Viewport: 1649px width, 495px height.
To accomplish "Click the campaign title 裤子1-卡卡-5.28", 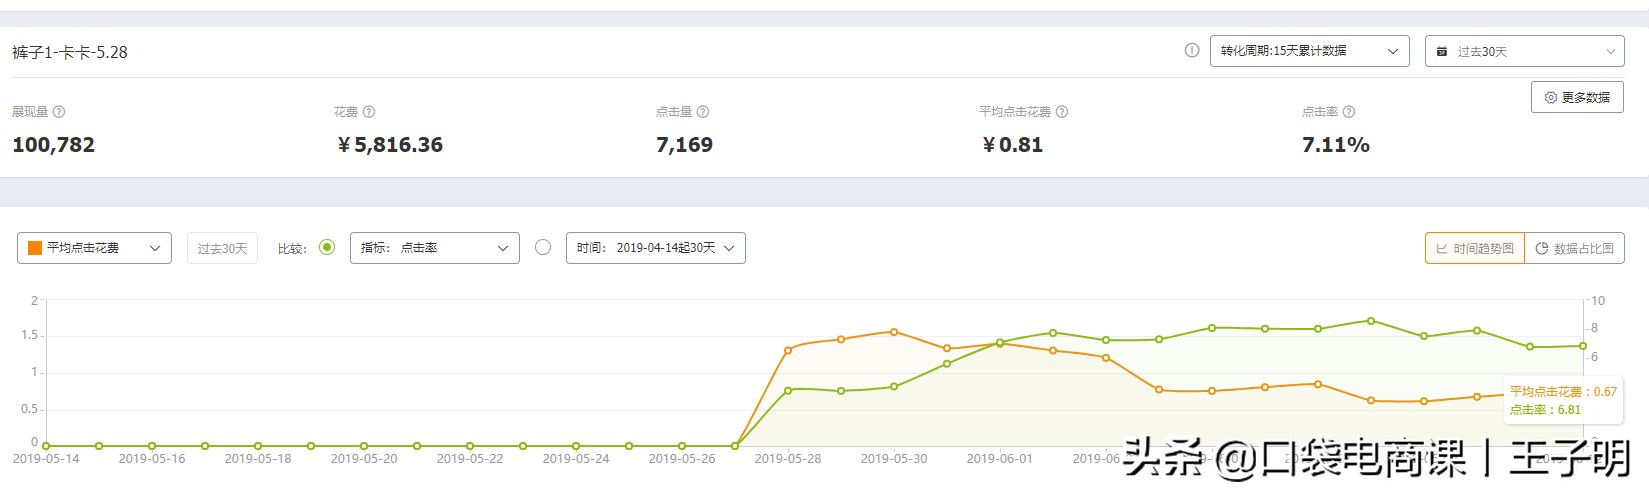I will pyautogui.click(x=70, y=52).
